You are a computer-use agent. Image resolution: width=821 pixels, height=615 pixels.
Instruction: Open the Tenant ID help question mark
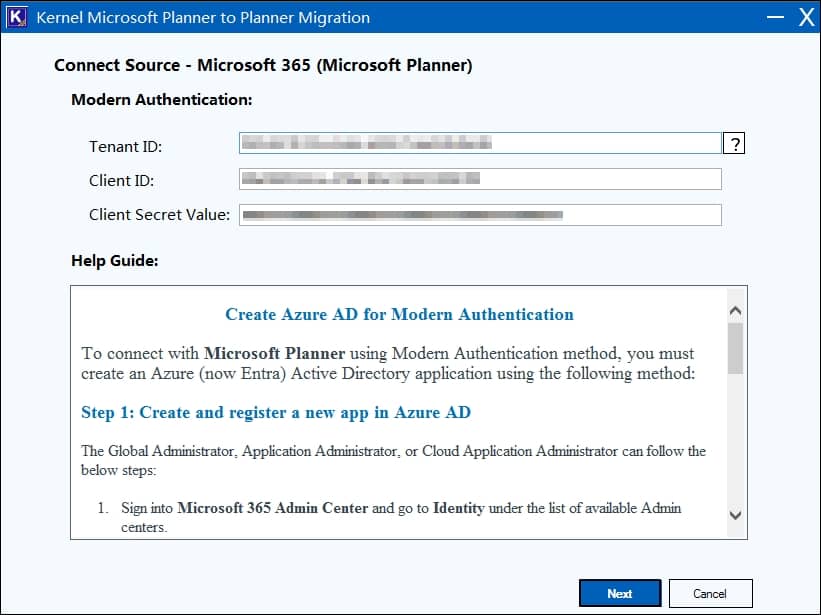point(734,143)
